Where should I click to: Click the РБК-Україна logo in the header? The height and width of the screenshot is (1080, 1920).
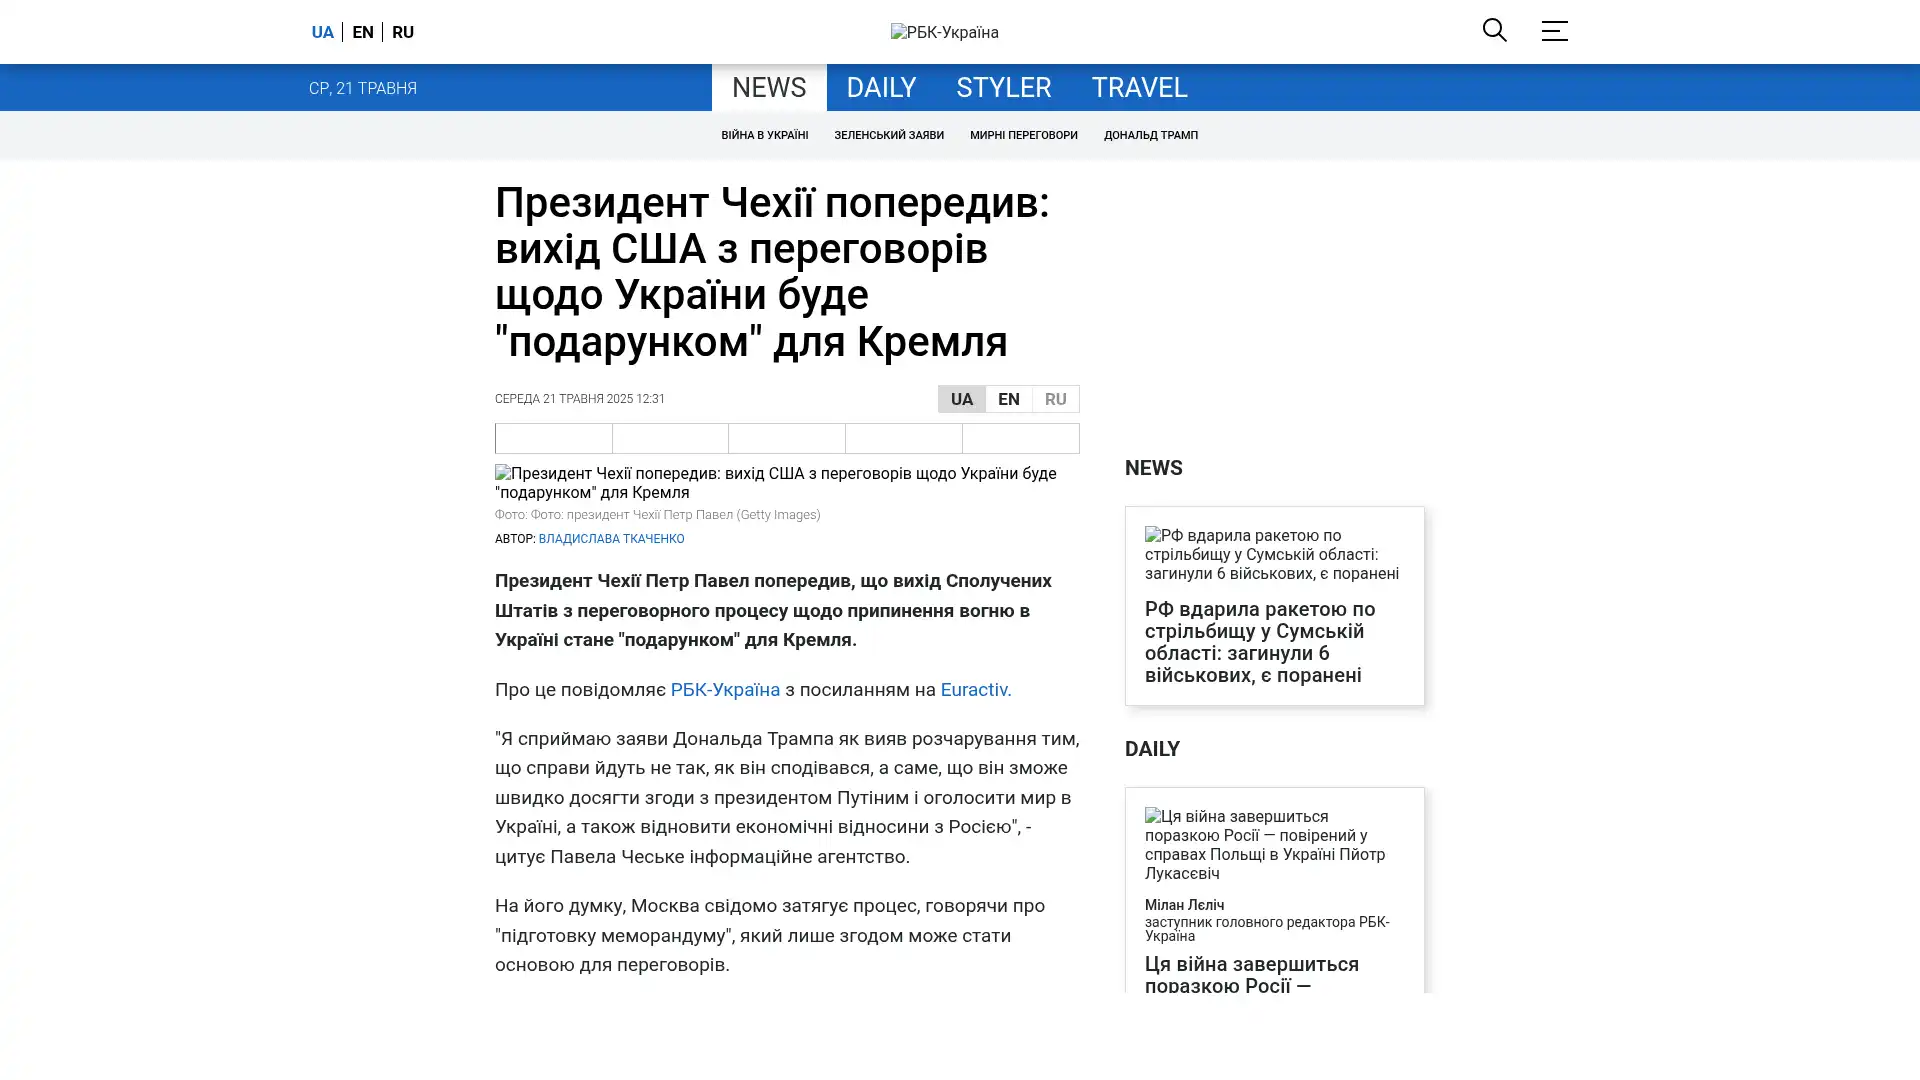click(x=944, y=32)
